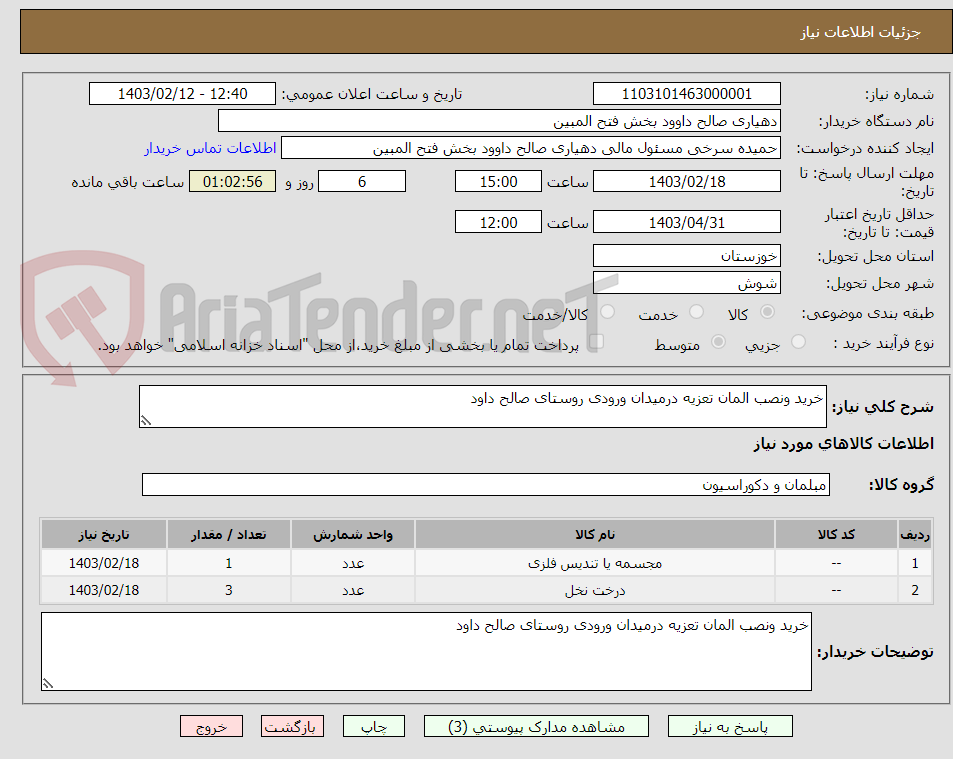953x759 pixels.
Task: Click unit عدد in مجسمه row
Action: (x=353, y=563)
